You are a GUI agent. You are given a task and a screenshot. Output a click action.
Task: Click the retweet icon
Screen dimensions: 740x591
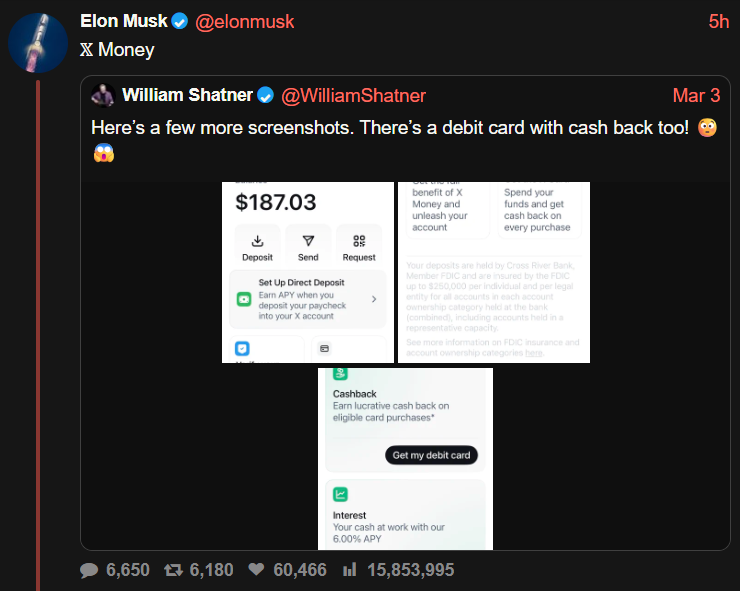[173, 570]
